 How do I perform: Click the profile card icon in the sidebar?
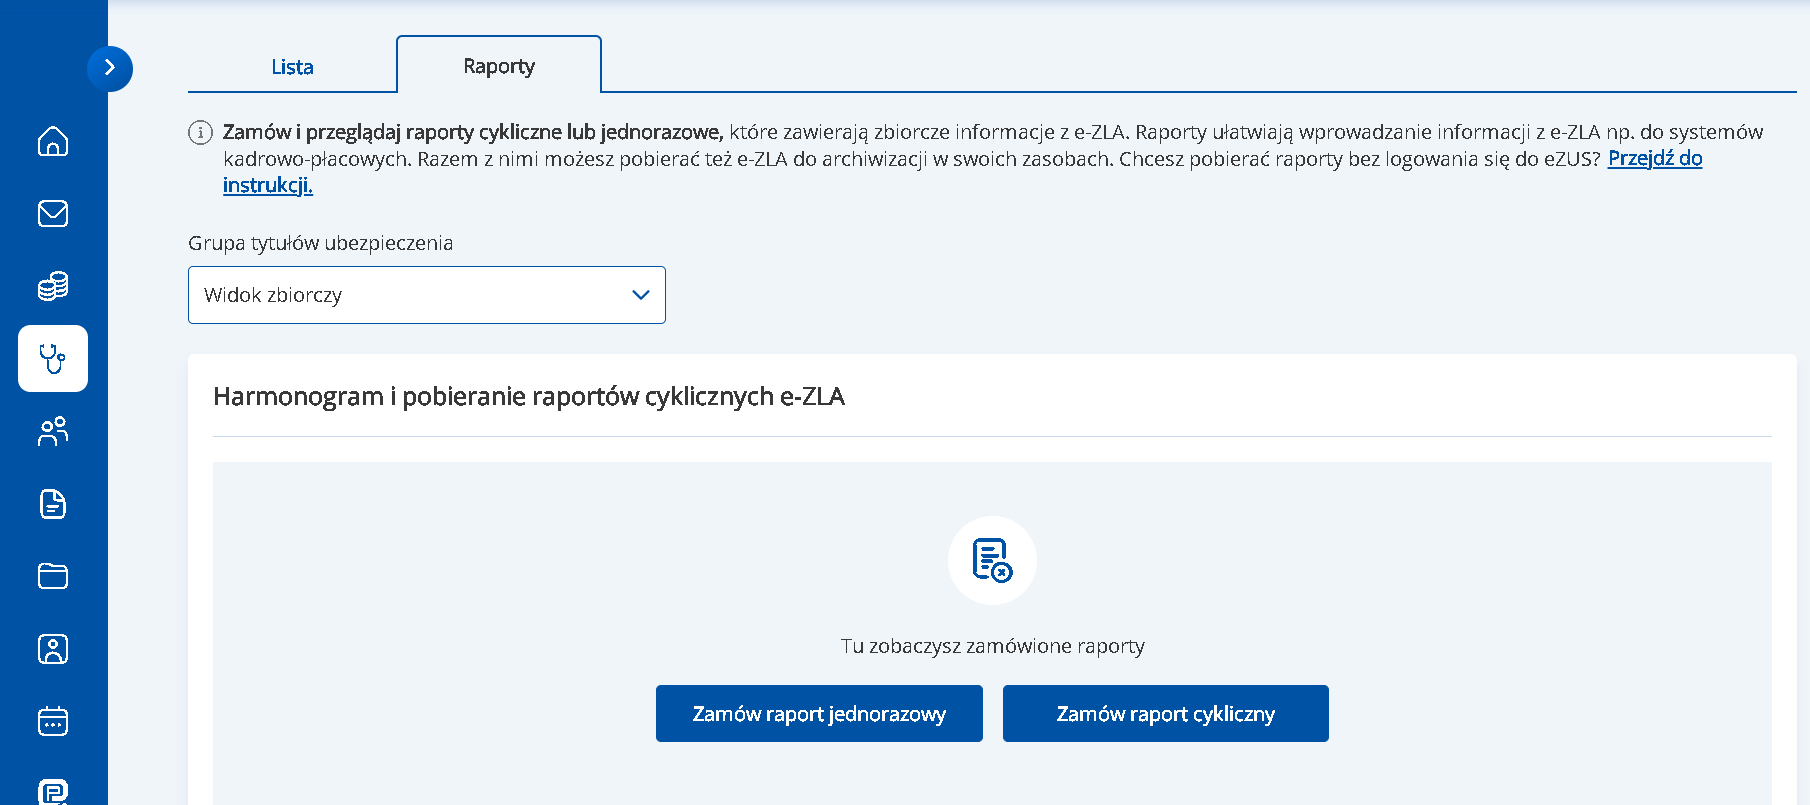tap(53, 649)
